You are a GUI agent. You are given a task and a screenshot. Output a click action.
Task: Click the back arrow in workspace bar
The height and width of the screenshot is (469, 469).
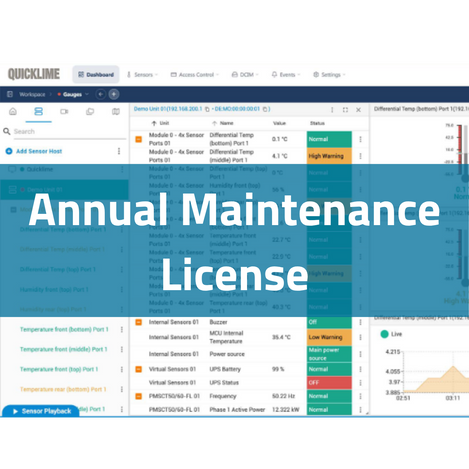point(100,94)
